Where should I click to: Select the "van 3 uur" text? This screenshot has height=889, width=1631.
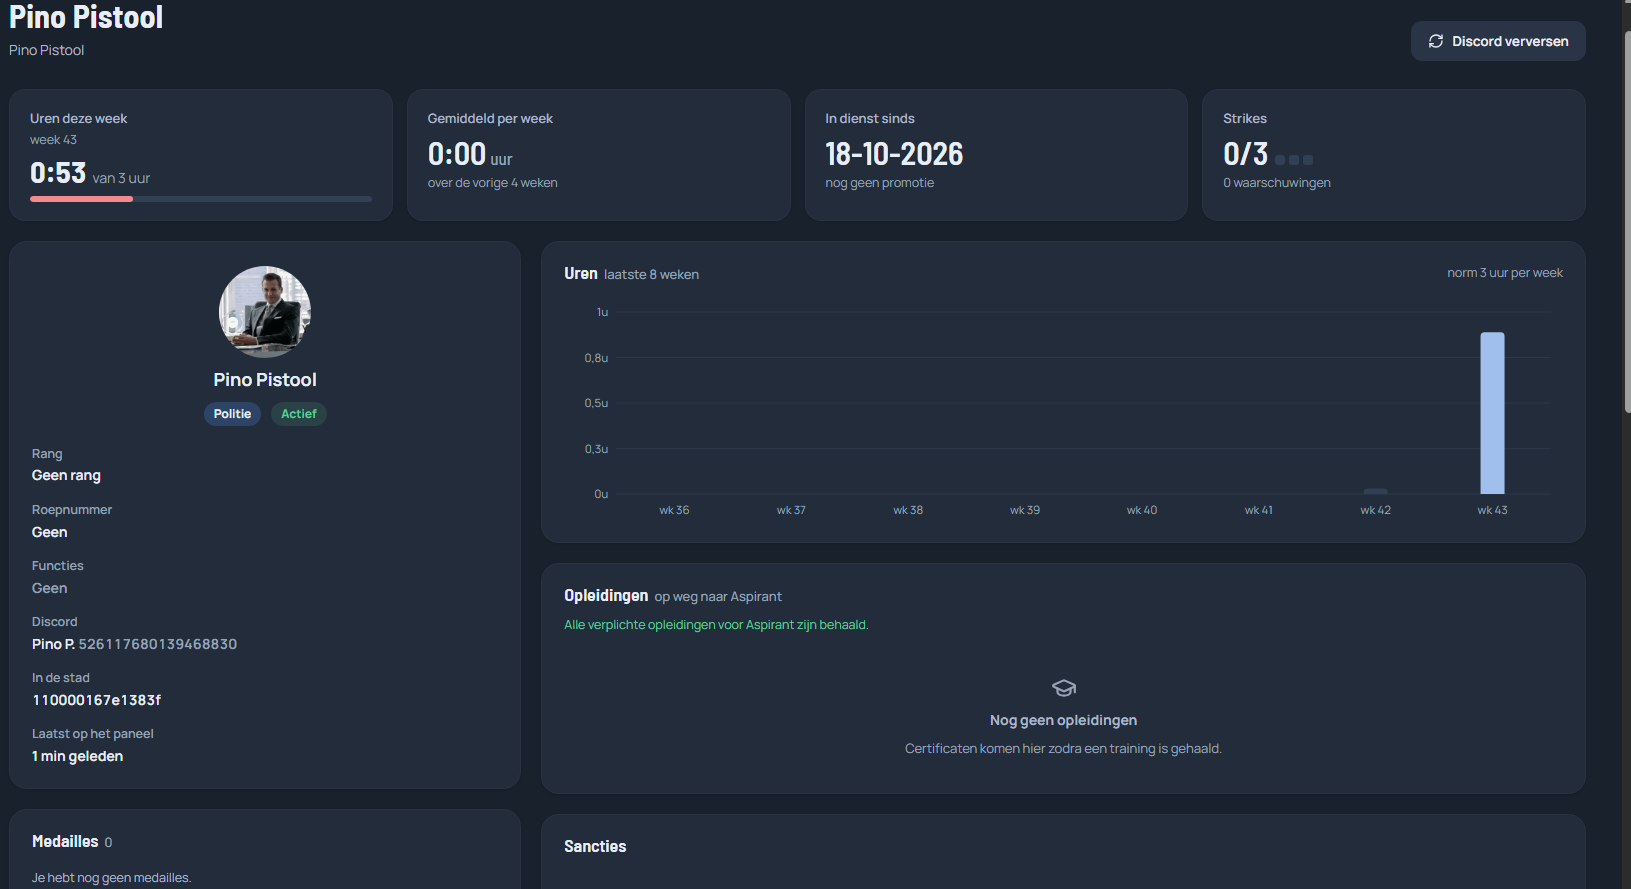121,178
